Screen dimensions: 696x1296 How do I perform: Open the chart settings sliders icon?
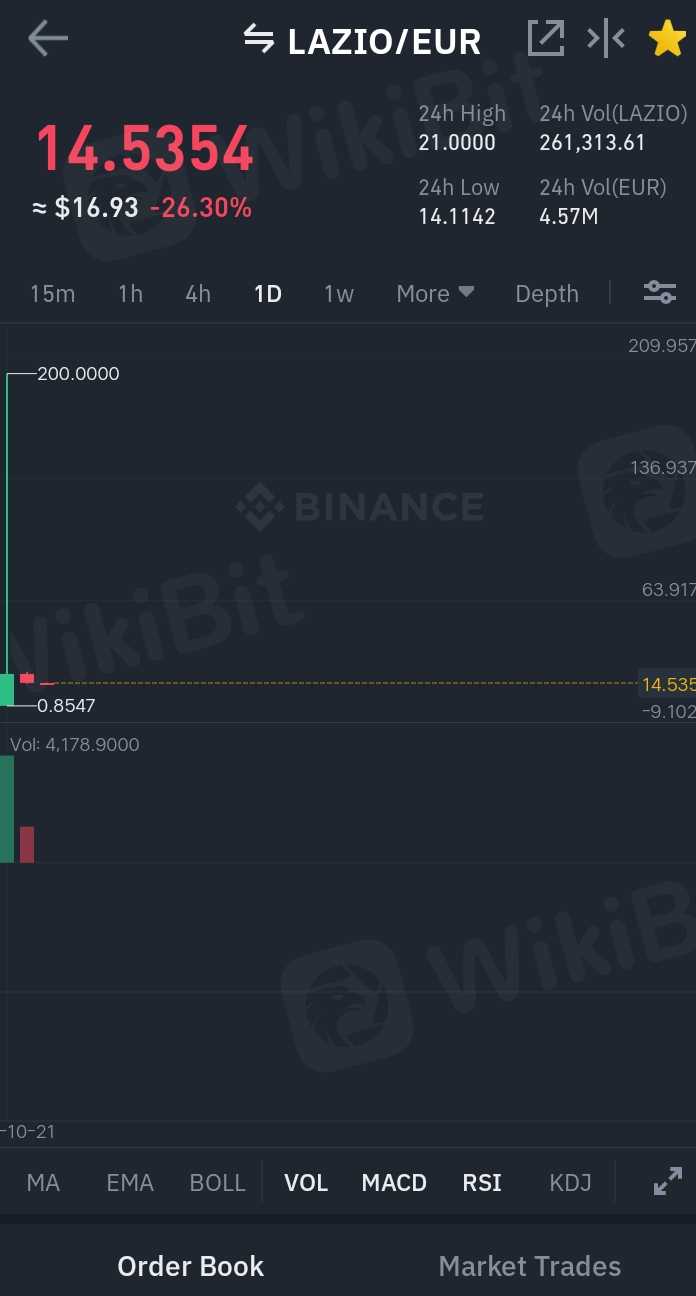[660, 292]
